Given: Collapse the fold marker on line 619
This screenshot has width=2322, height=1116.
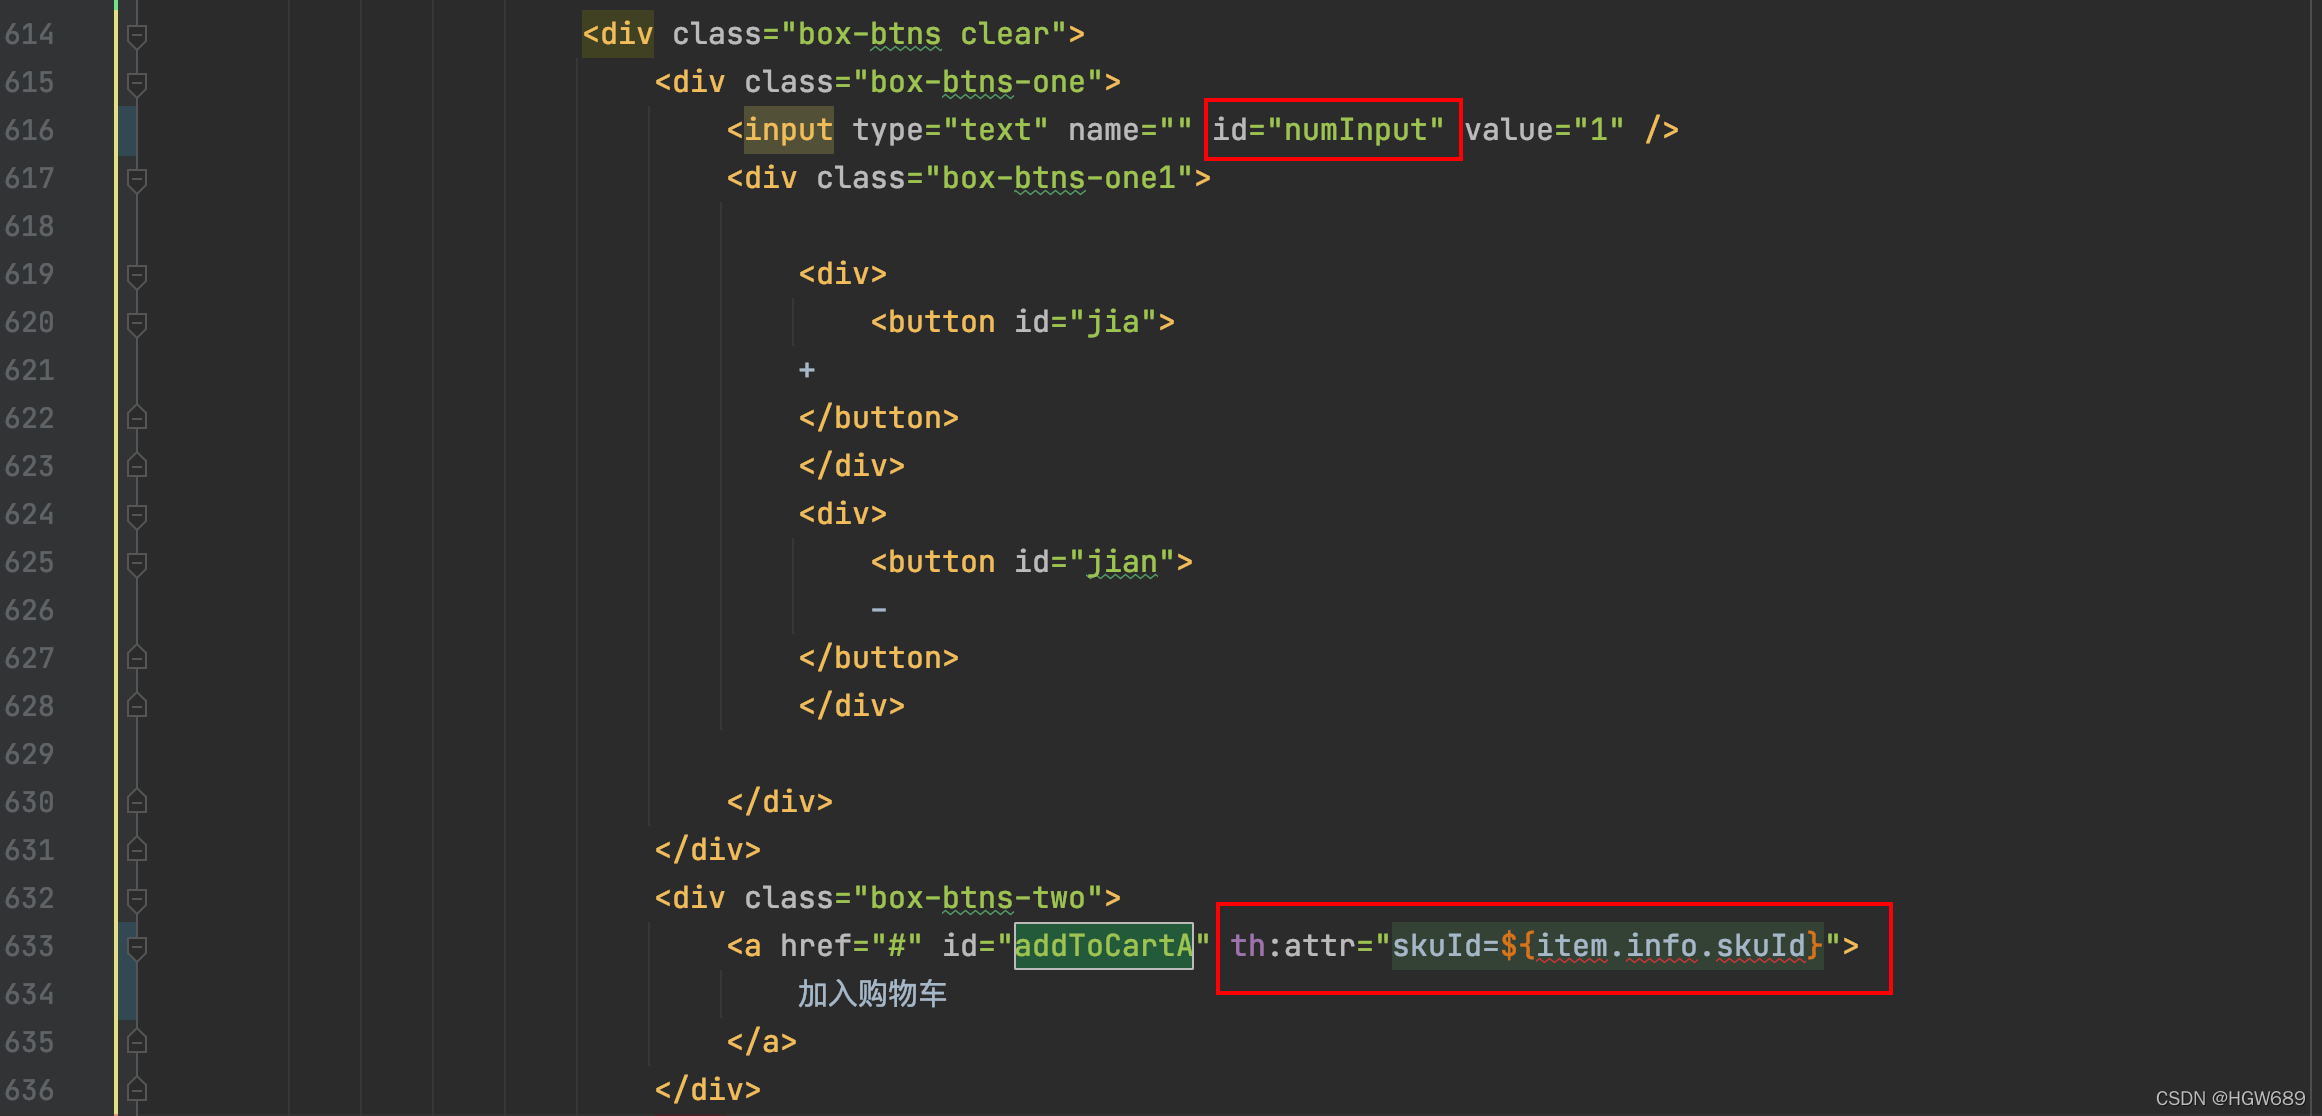Looking at the screenshot, I should [x=137, y=275].
